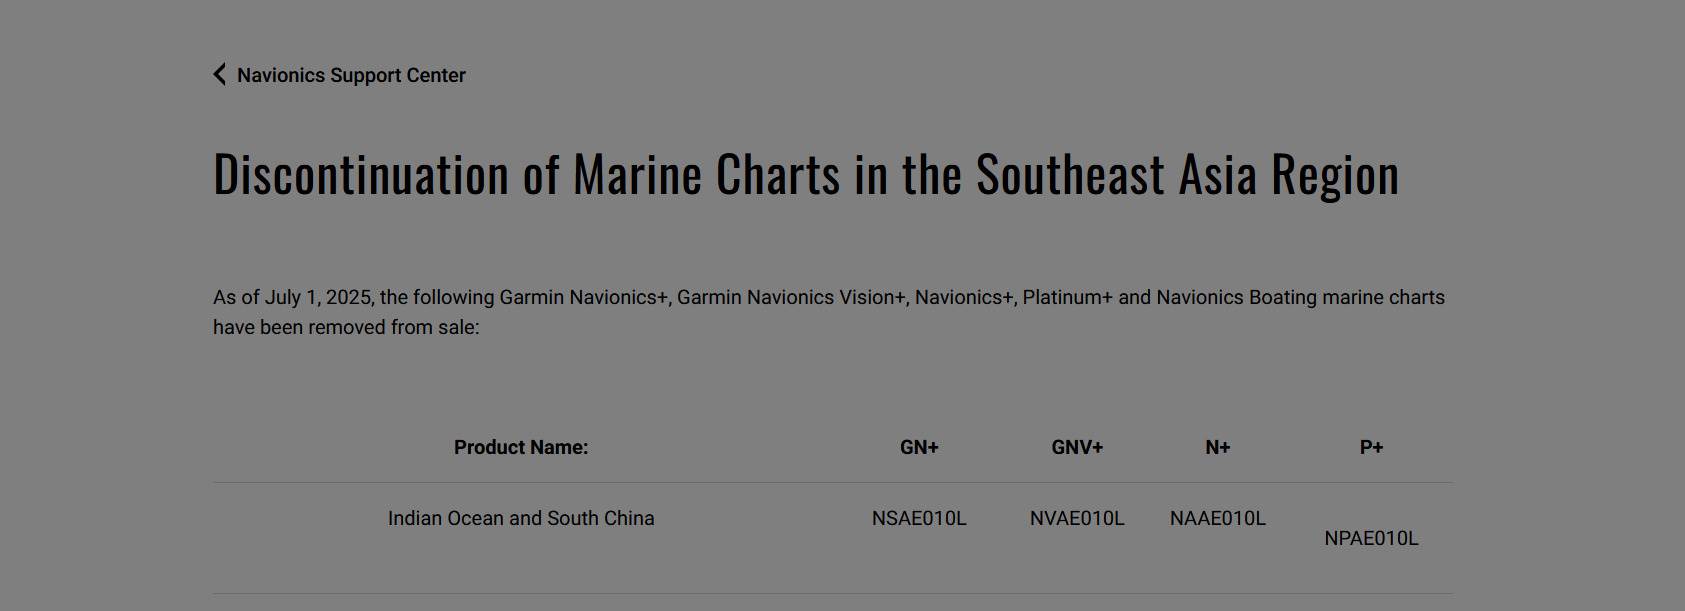Click the NSAE010L product code
The width and height of the screenshot is (1685, 611).
coord(919,519)
